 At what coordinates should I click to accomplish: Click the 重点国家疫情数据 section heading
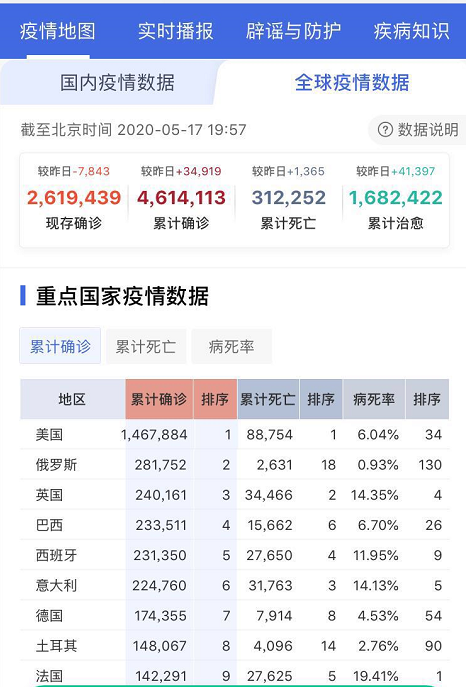pyautogui.click(x=122, y=296)
